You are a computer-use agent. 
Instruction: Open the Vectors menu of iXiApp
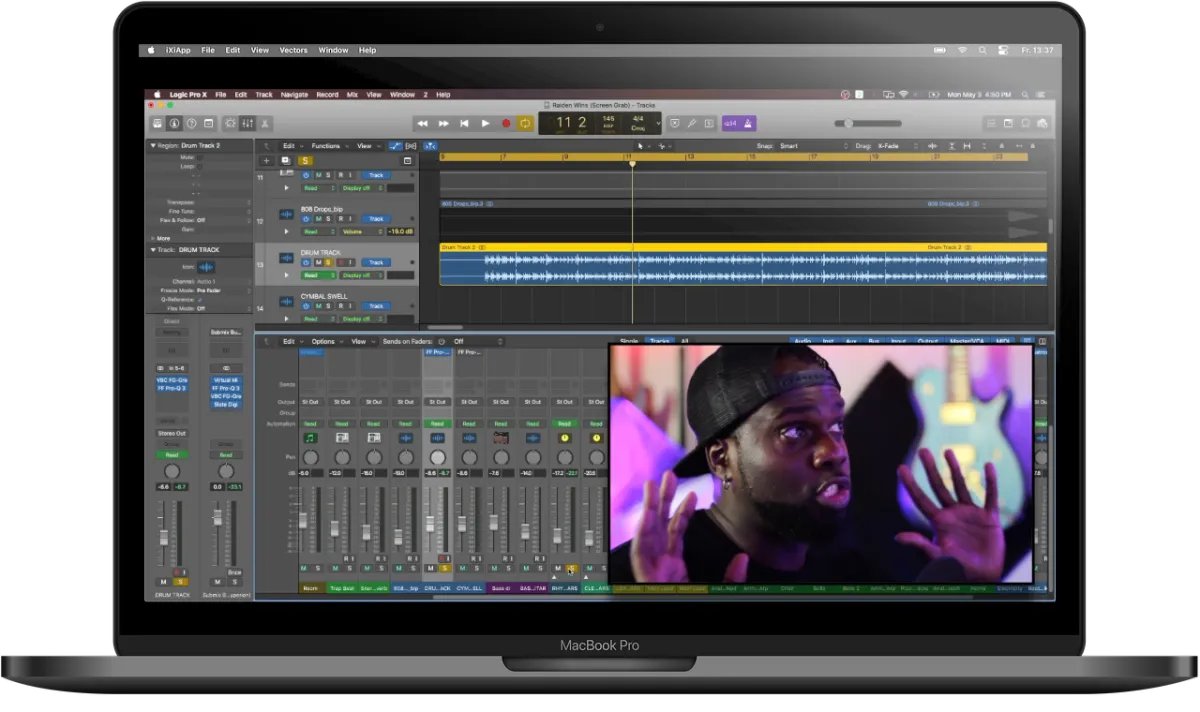(x=293, y=50)
